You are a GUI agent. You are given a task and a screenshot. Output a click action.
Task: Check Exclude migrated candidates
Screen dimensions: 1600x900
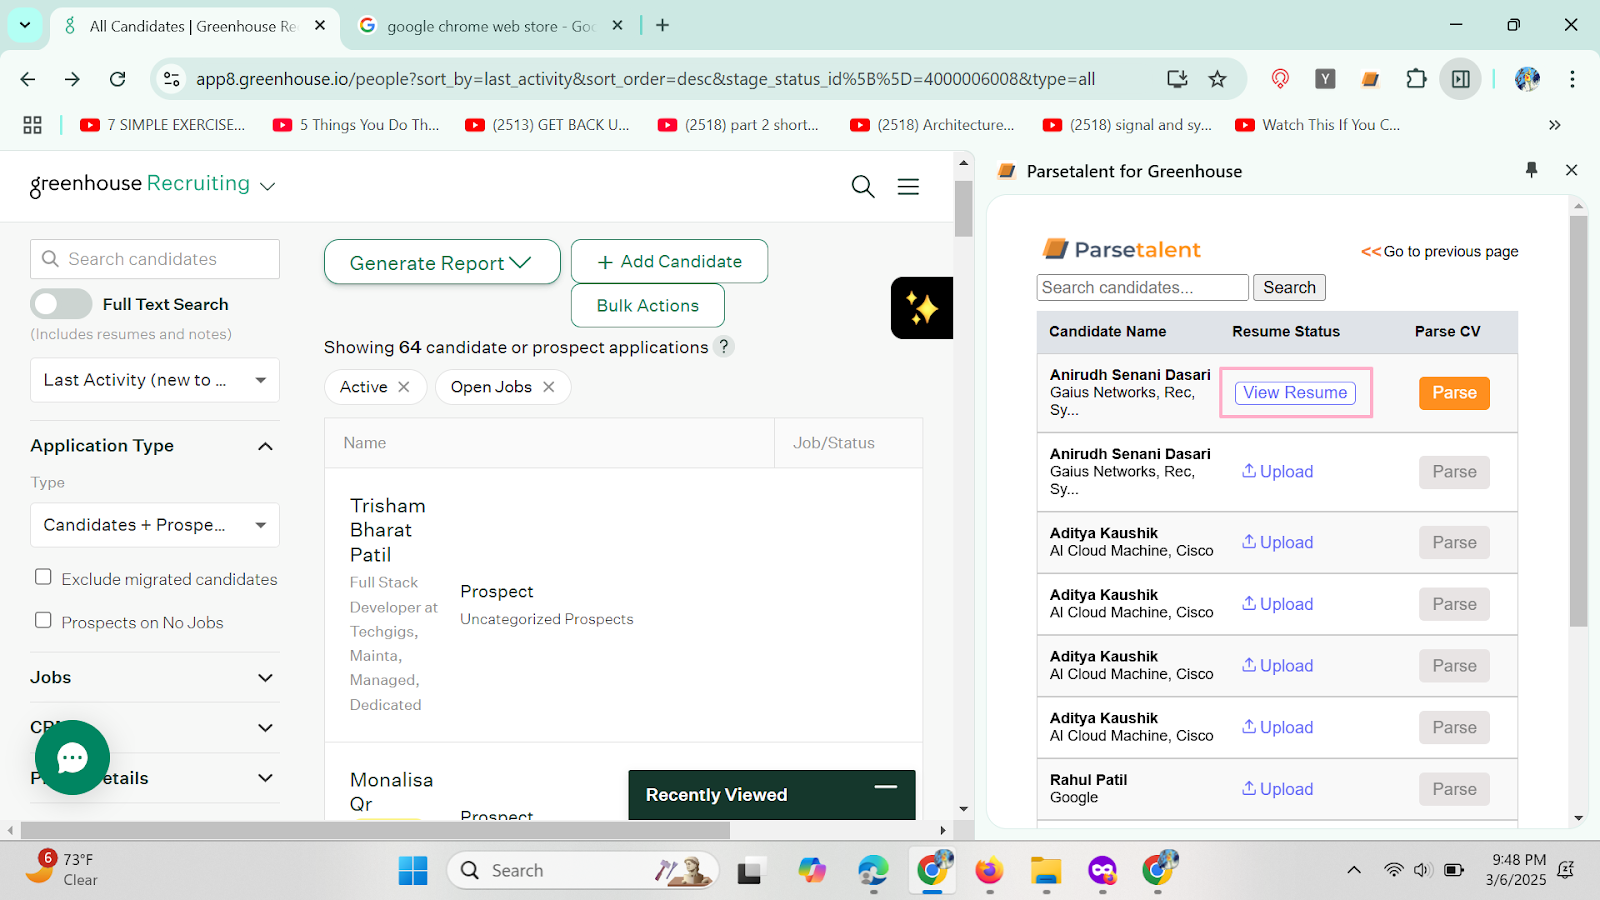pos(43,577)
